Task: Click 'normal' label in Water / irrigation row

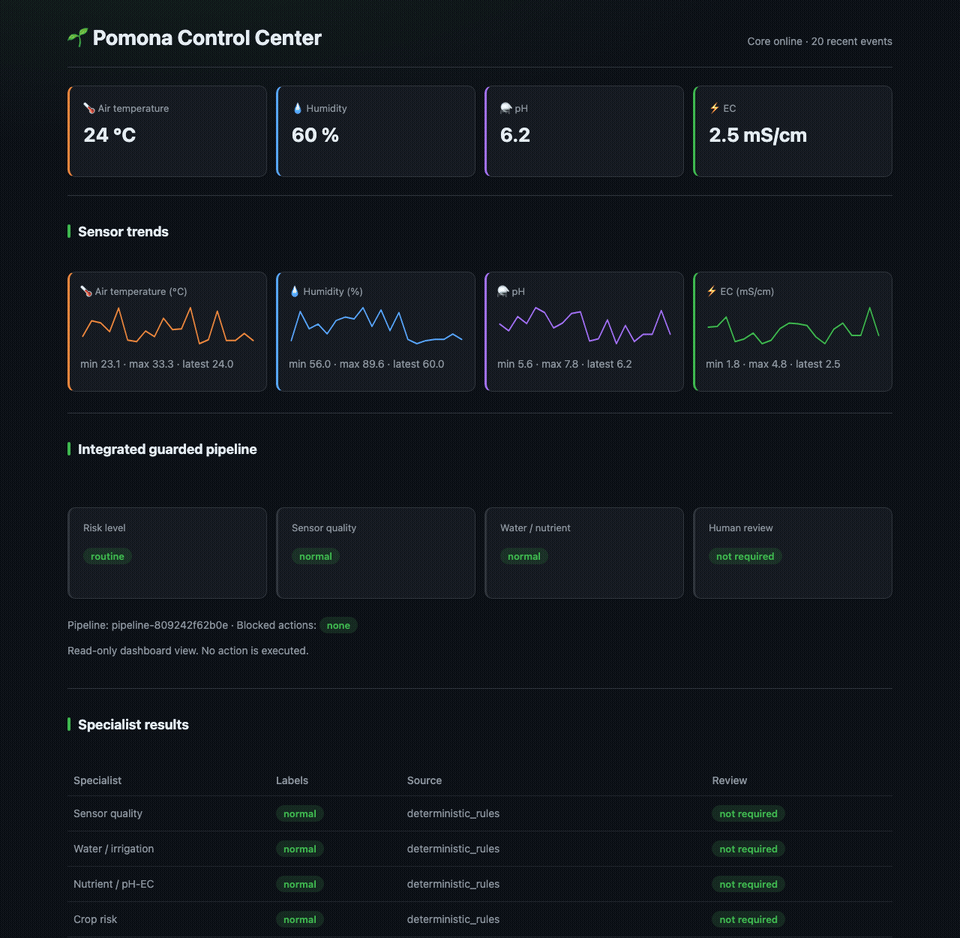Action: (299, 849)
